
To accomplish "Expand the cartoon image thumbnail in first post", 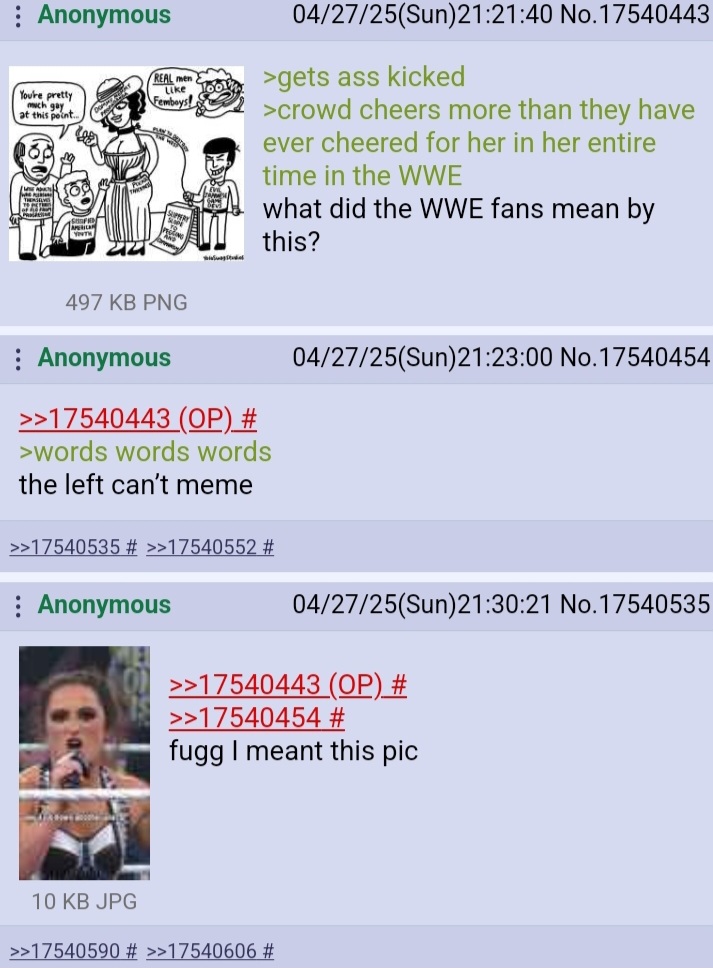I will coord(127,163).
